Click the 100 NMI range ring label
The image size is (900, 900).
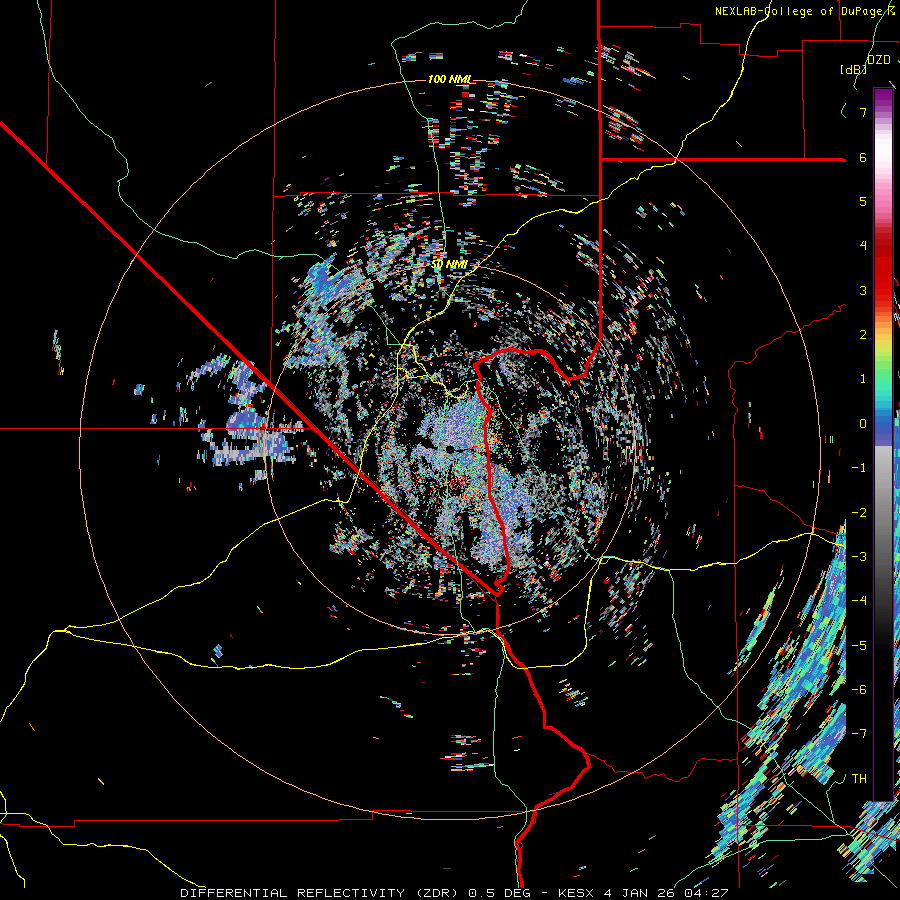(449, 79)
